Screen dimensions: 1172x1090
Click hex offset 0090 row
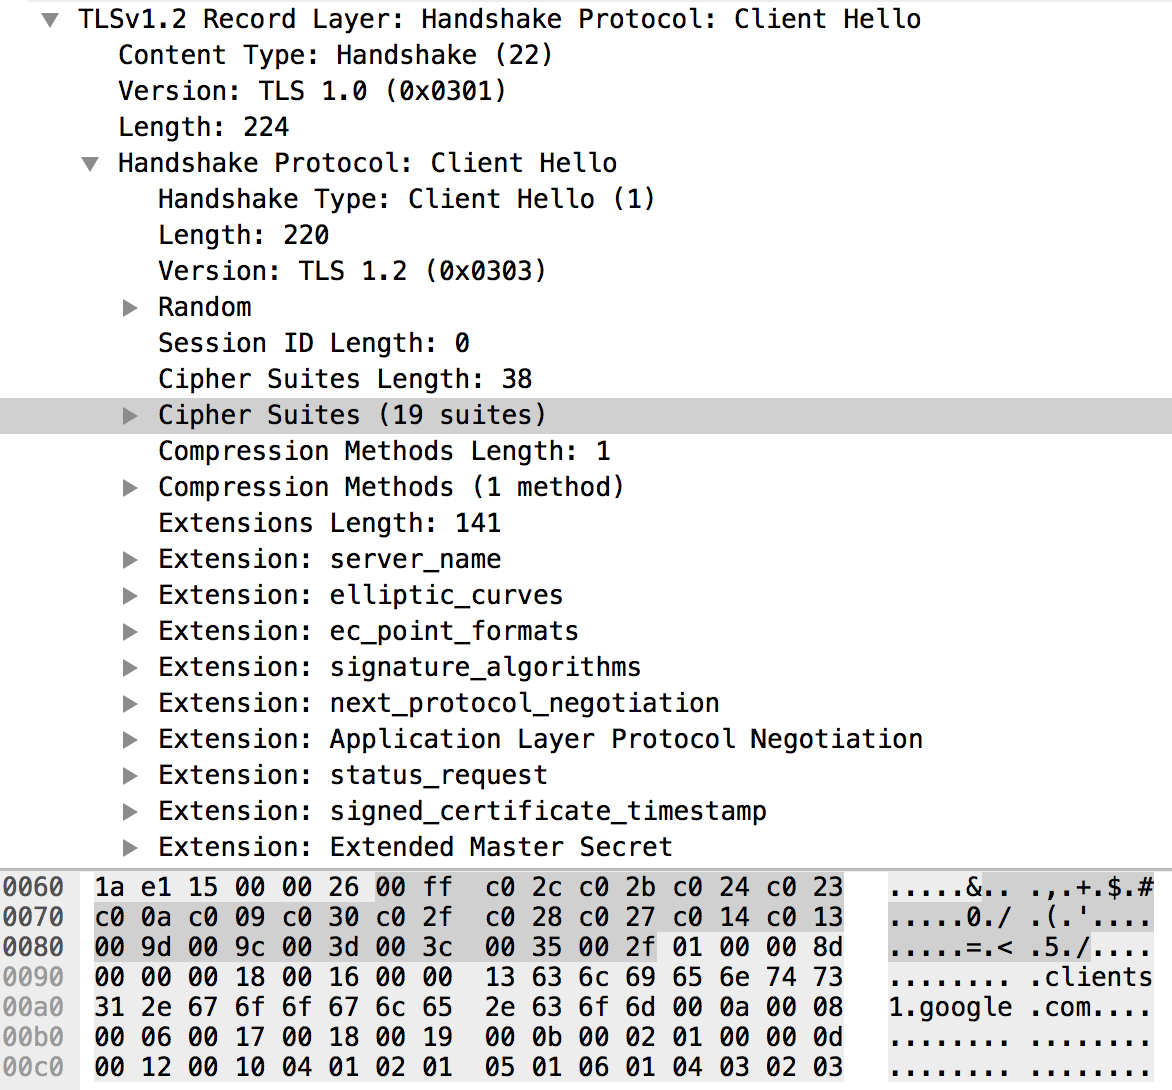[x=33, y=977]
